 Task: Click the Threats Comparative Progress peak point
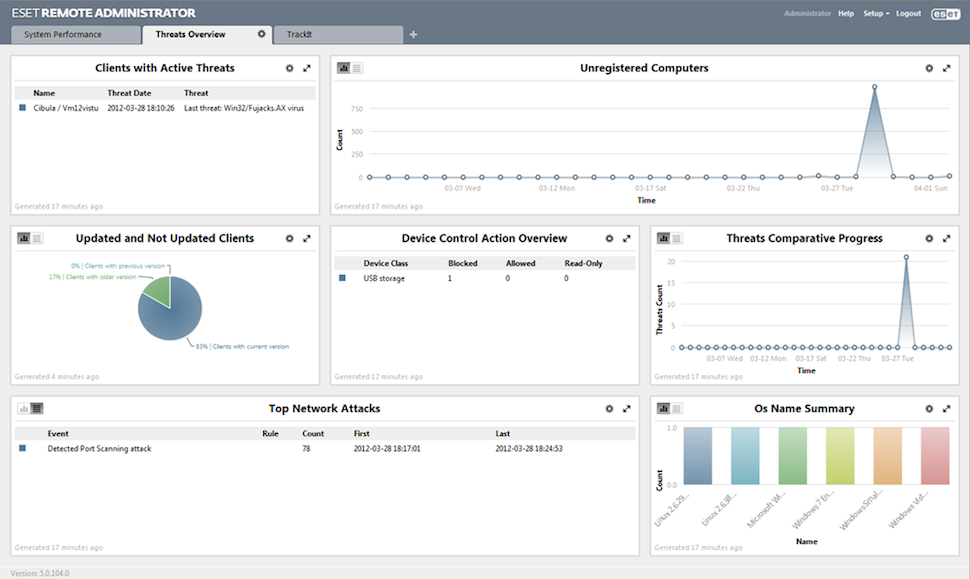click(x=906, y=257)
